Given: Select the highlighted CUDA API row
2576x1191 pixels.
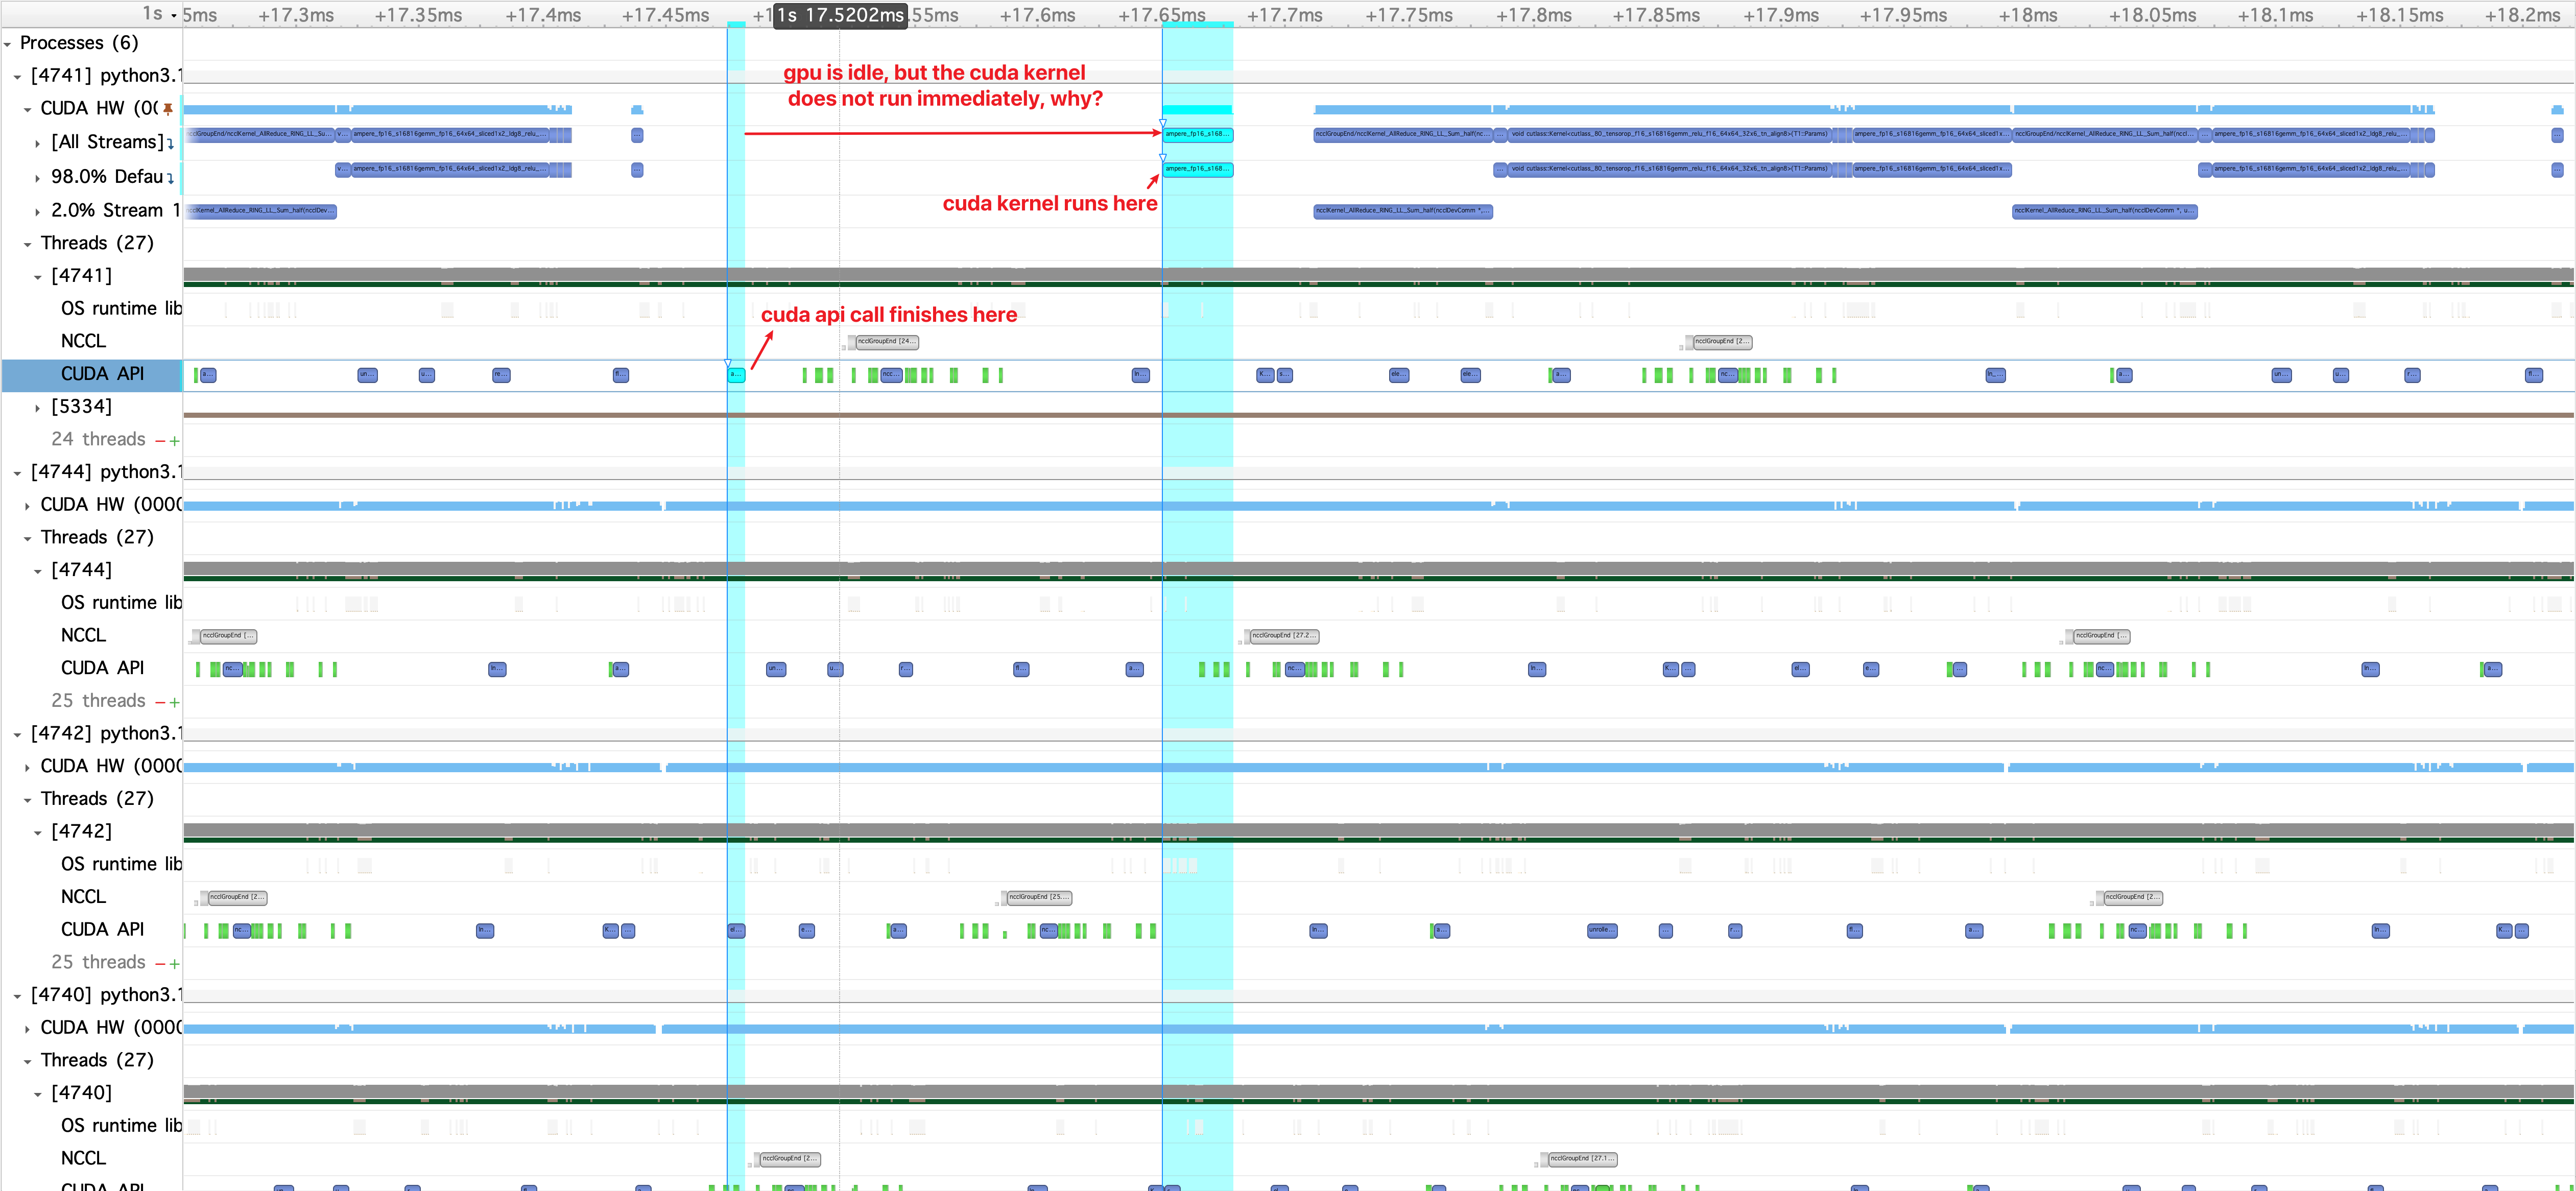Looking at the screenshot, I should coord(102,374).
